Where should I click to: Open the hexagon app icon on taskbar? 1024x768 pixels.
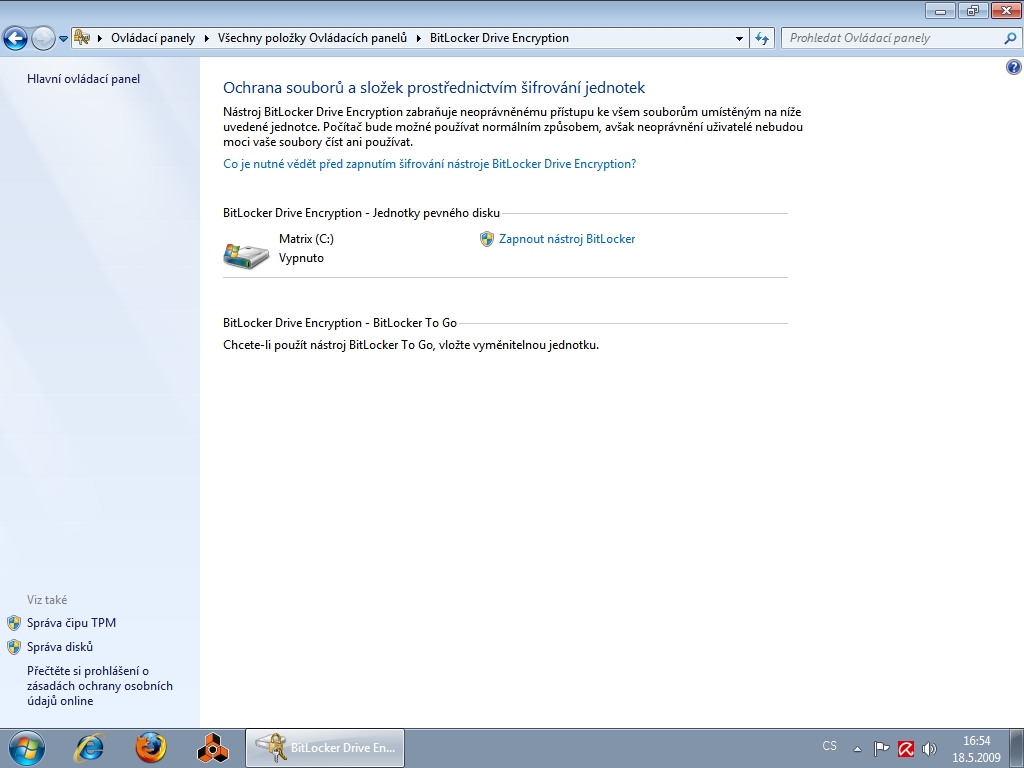(x=213, y=748)
